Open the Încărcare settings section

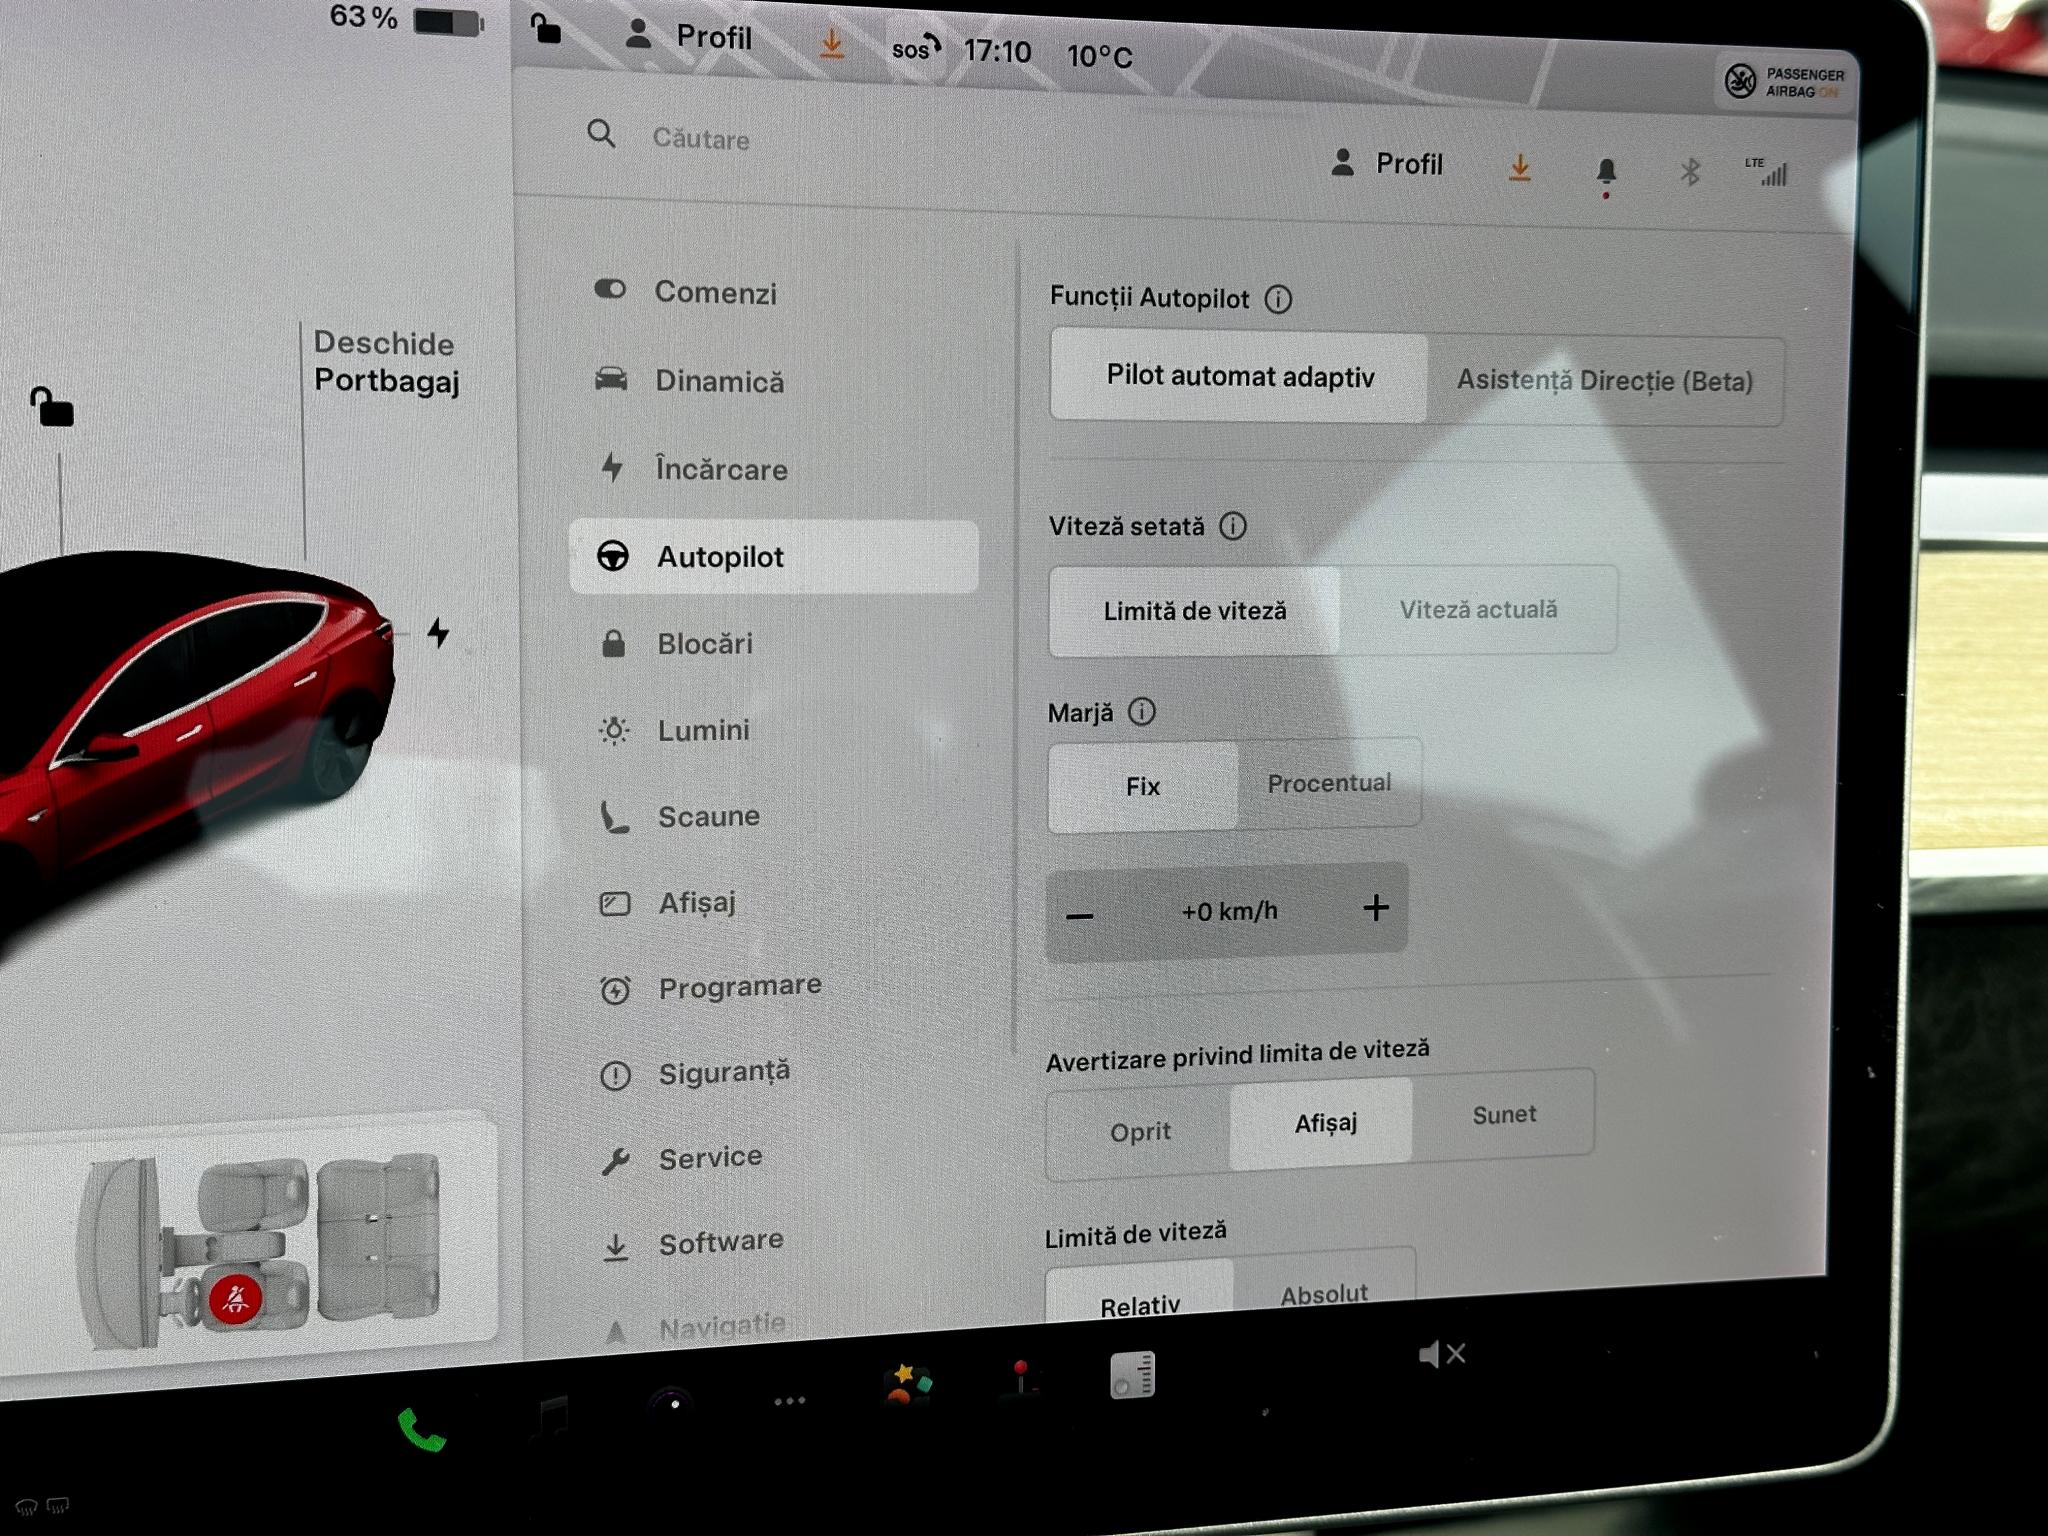692,468
